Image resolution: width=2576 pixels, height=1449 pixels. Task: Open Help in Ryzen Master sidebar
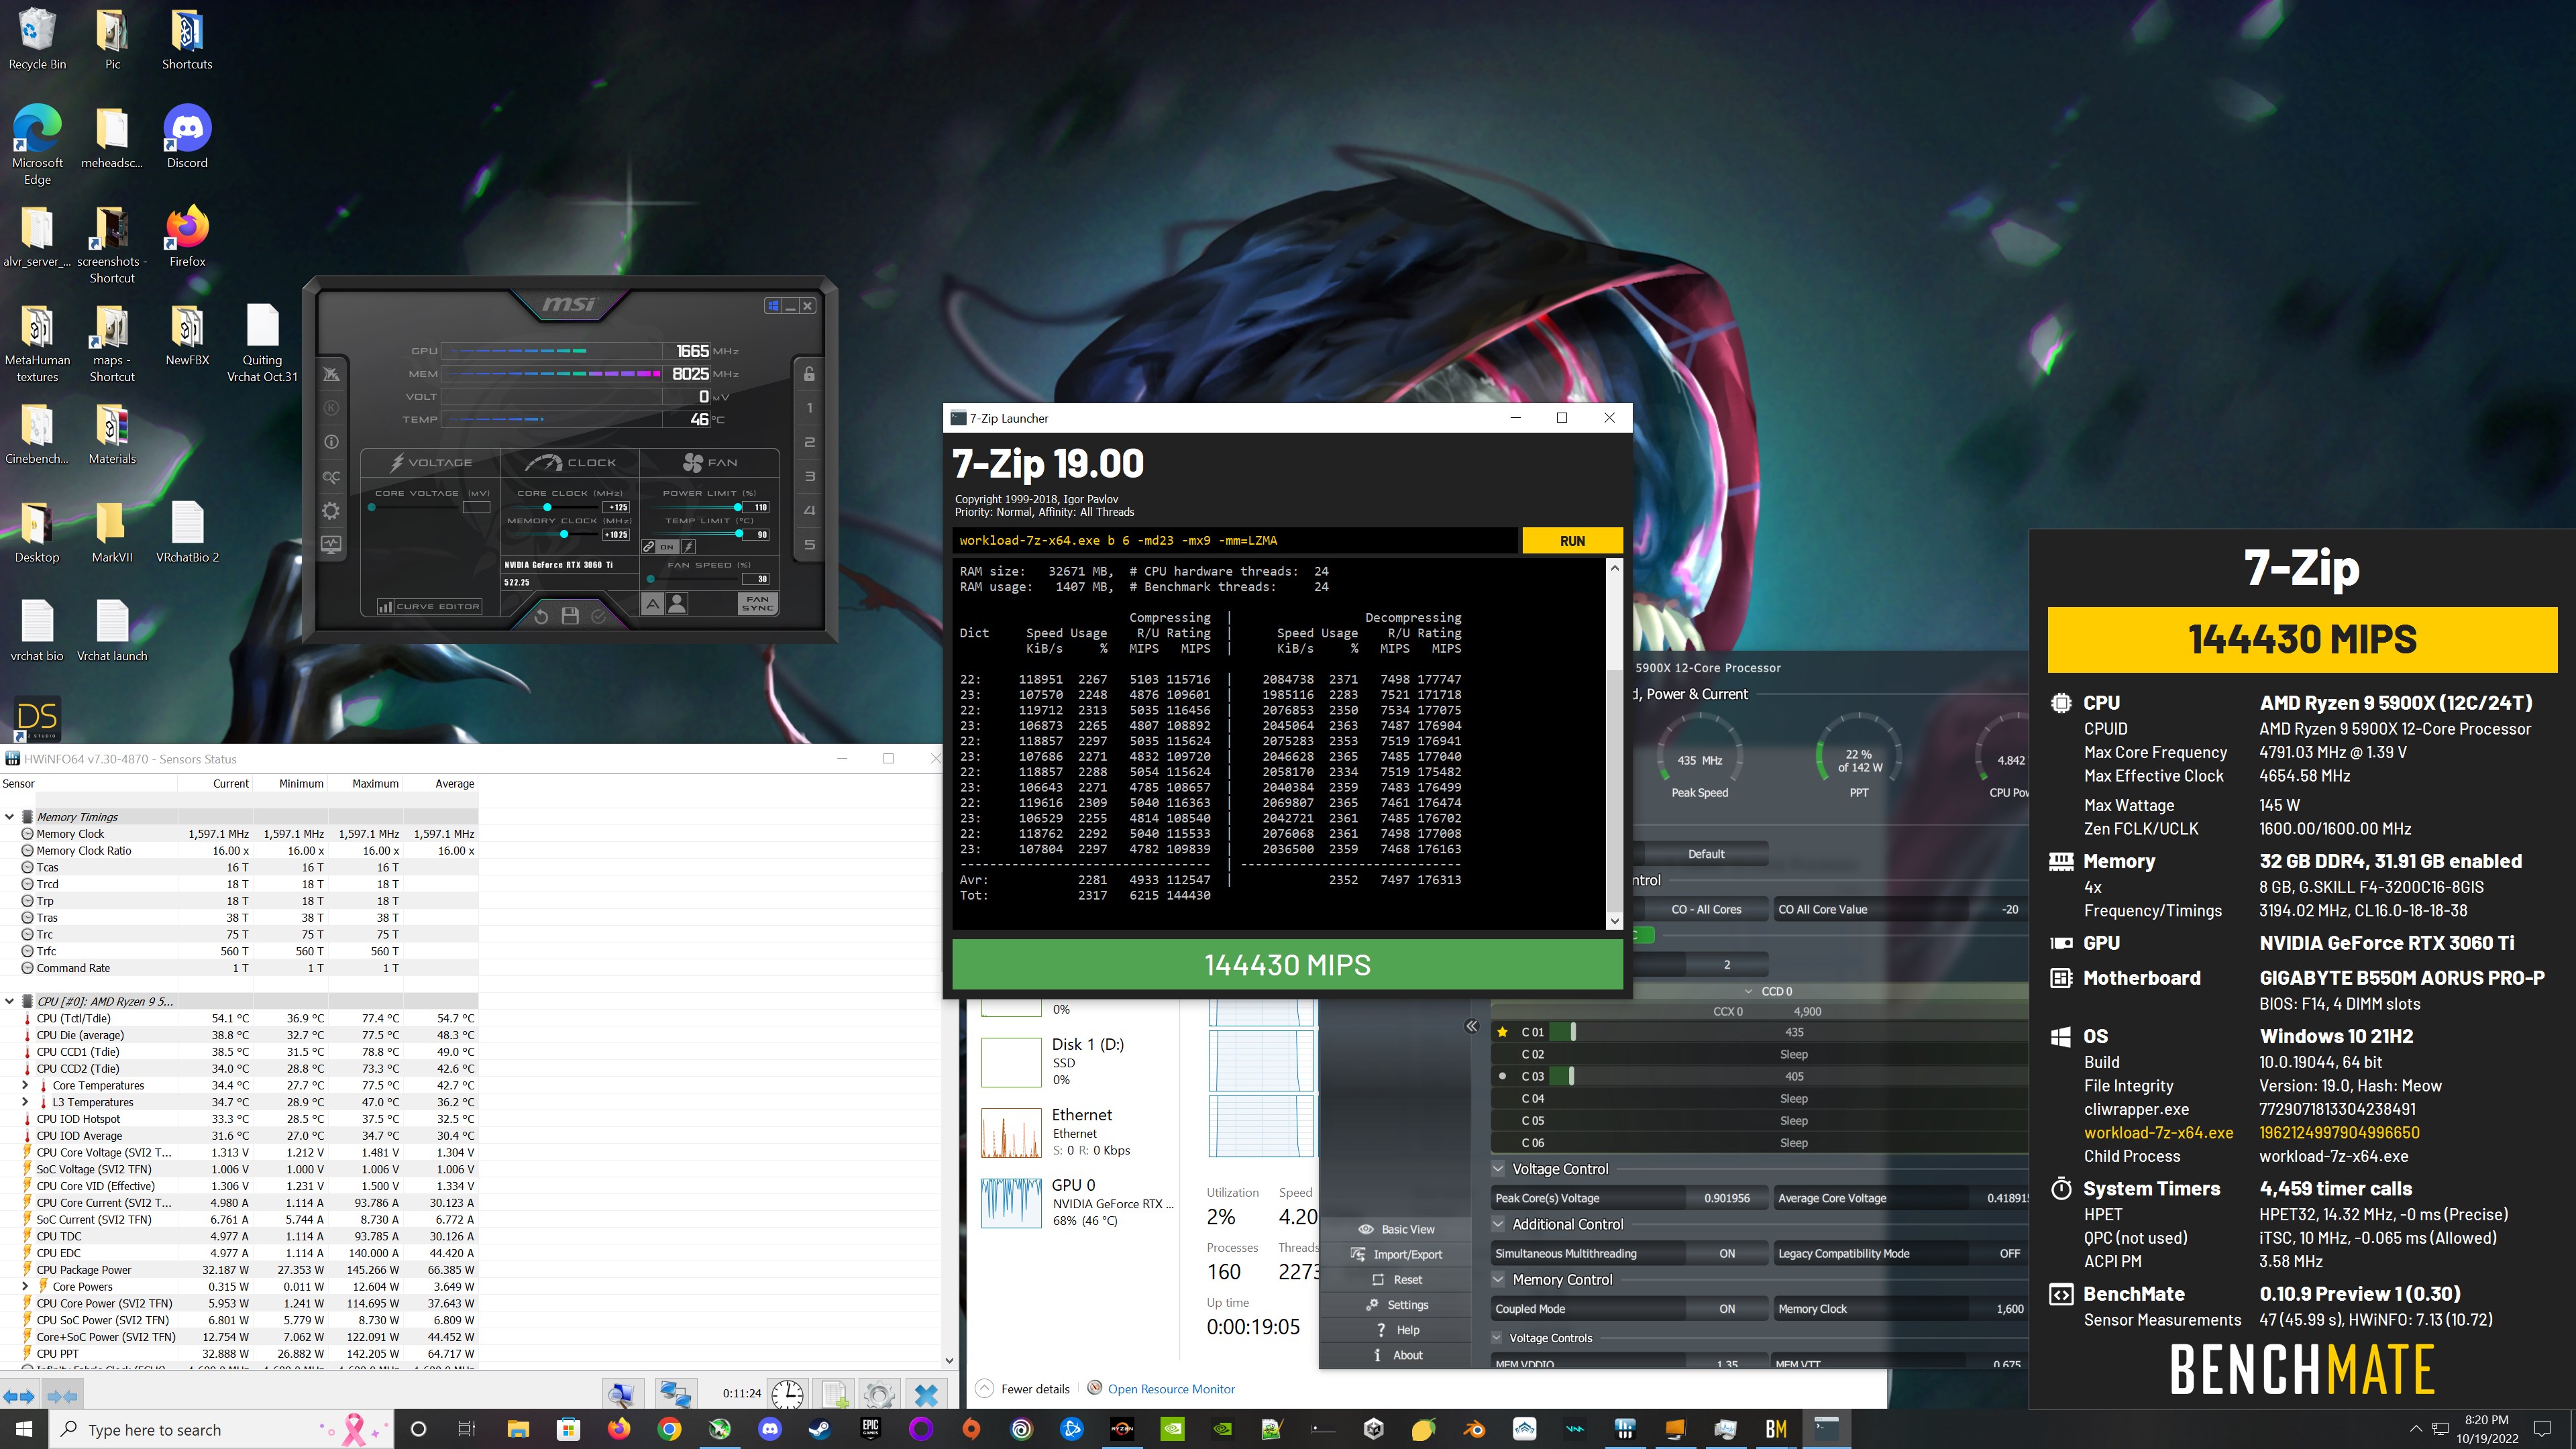(1397, 1330)
